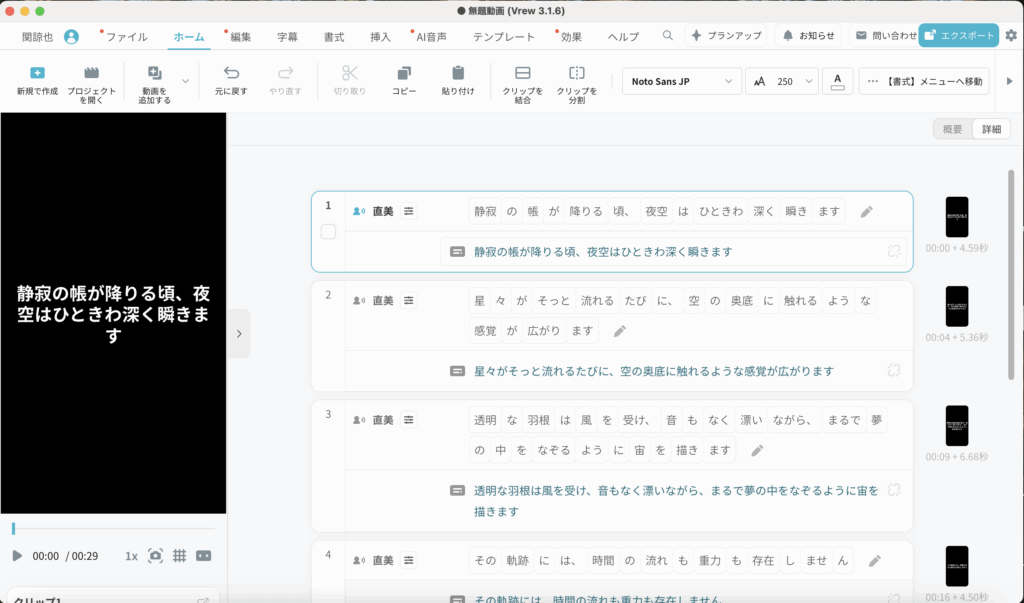Click clip 3's 00:09 thumbnail

(x=957, y=425)
